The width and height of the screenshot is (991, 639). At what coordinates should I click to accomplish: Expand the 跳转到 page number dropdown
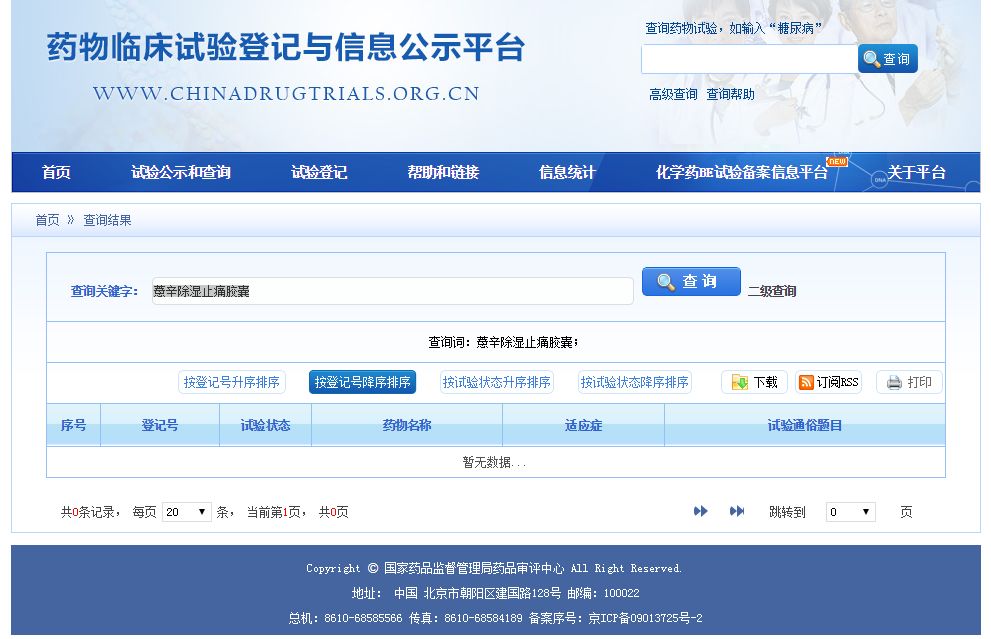pyautogui.click(x=849, y=511)
